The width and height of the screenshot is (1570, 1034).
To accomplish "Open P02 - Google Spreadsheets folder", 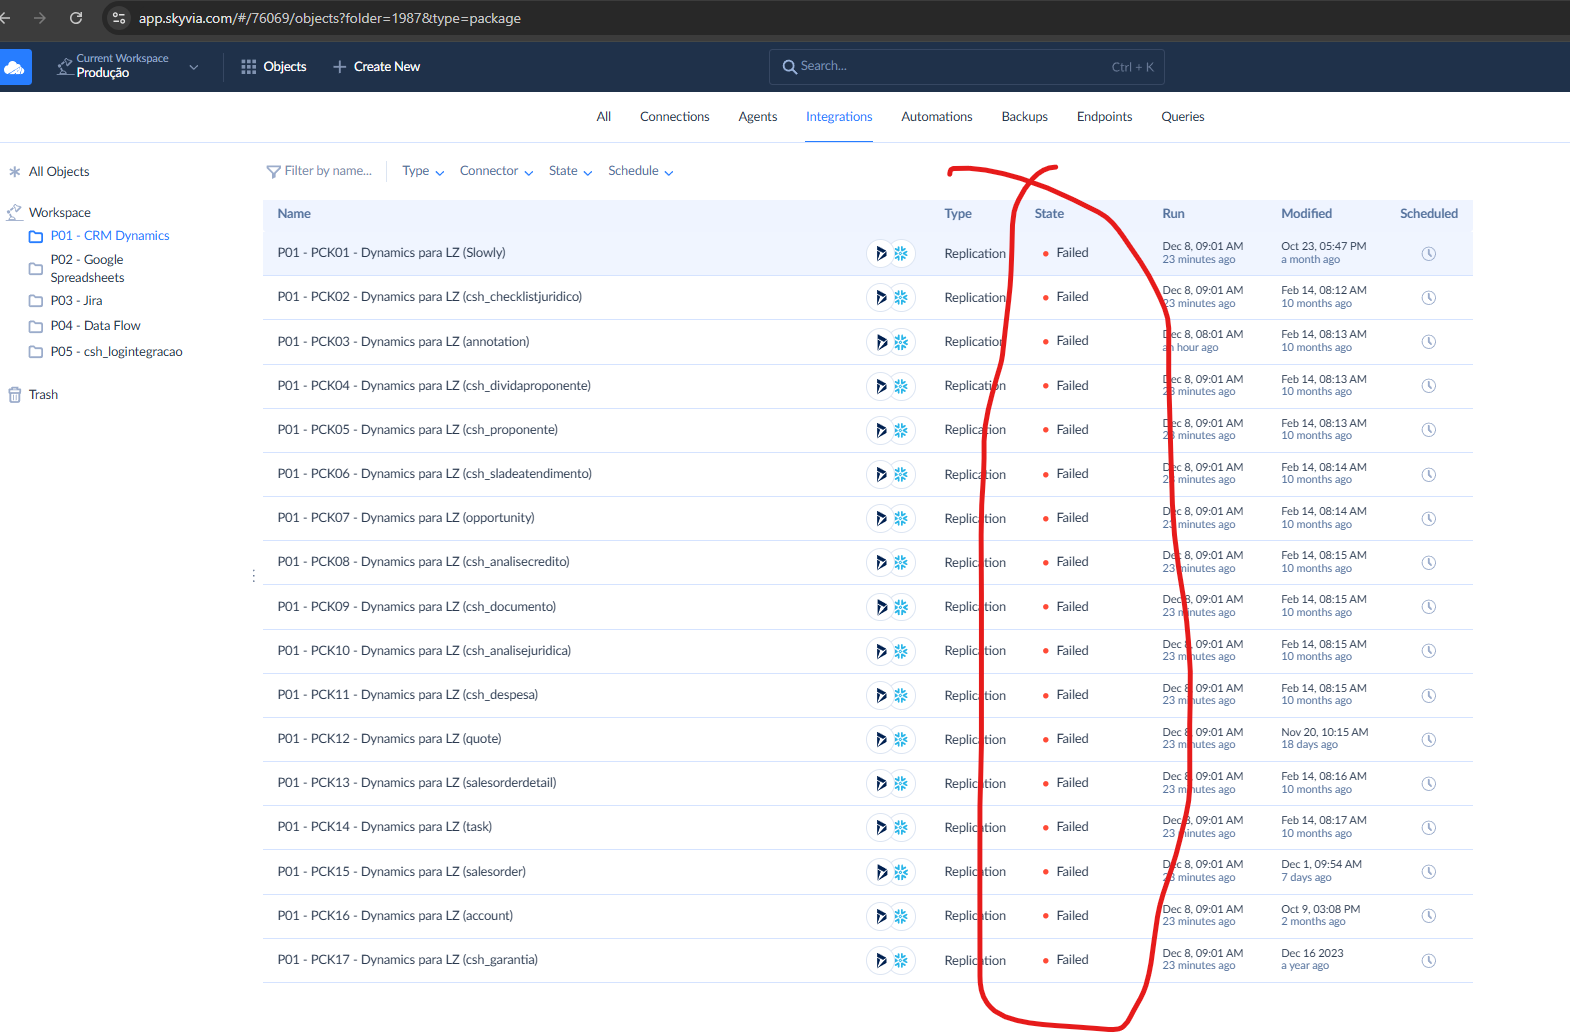I will click(x=87, y=269).
